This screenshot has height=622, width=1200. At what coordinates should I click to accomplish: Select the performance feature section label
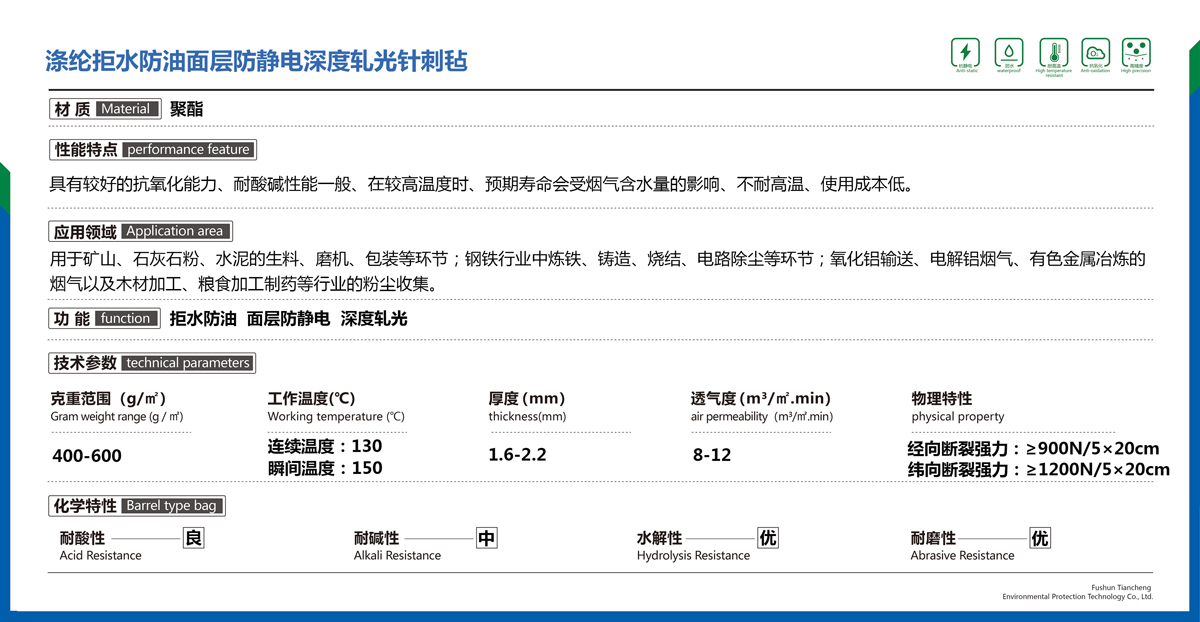[152, 150]
